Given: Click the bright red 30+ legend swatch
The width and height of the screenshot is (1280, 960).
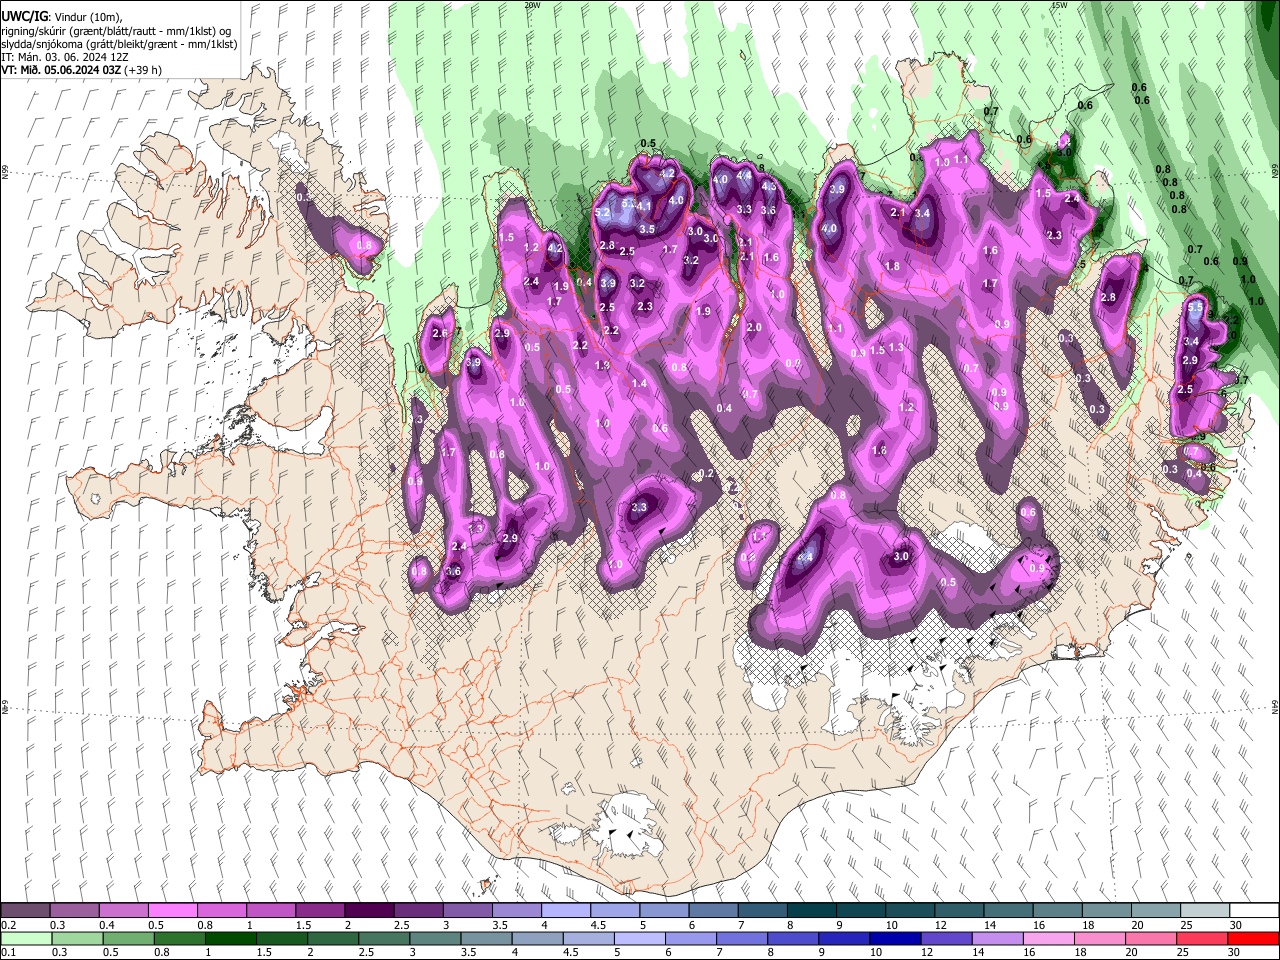Looking at the screenshot, I should pos(1253,938).
